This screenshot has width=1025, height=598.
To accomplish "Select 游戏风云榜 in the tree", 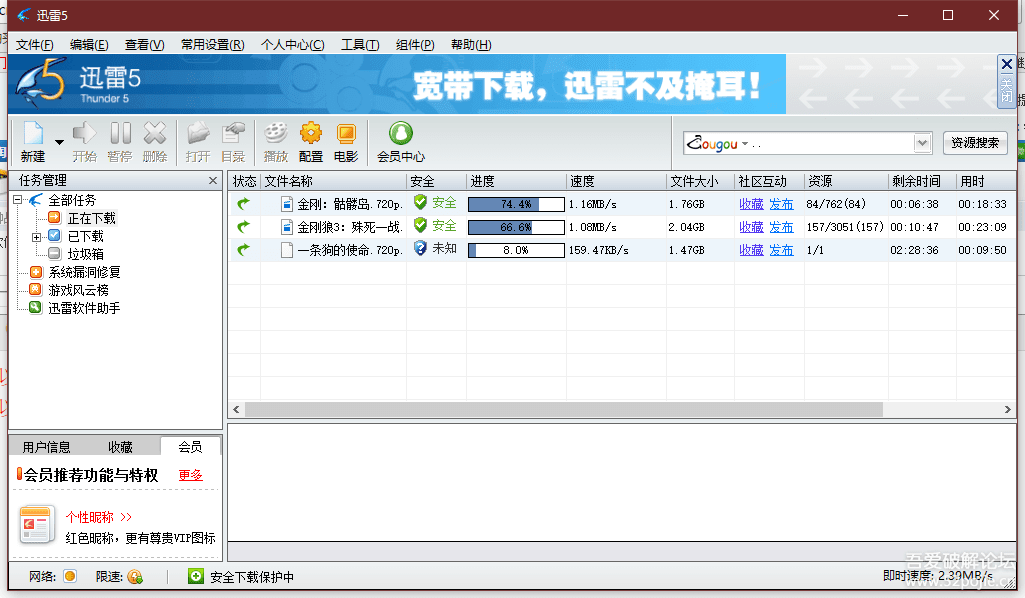I will (x=78, y=290).
